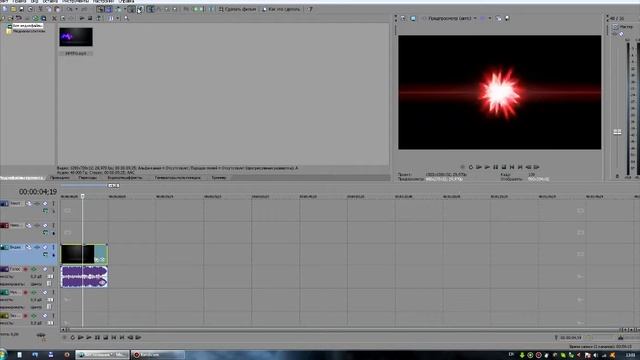Click the Redo icon in main toolbar
The image size is (640, 360).
(84, 9)
